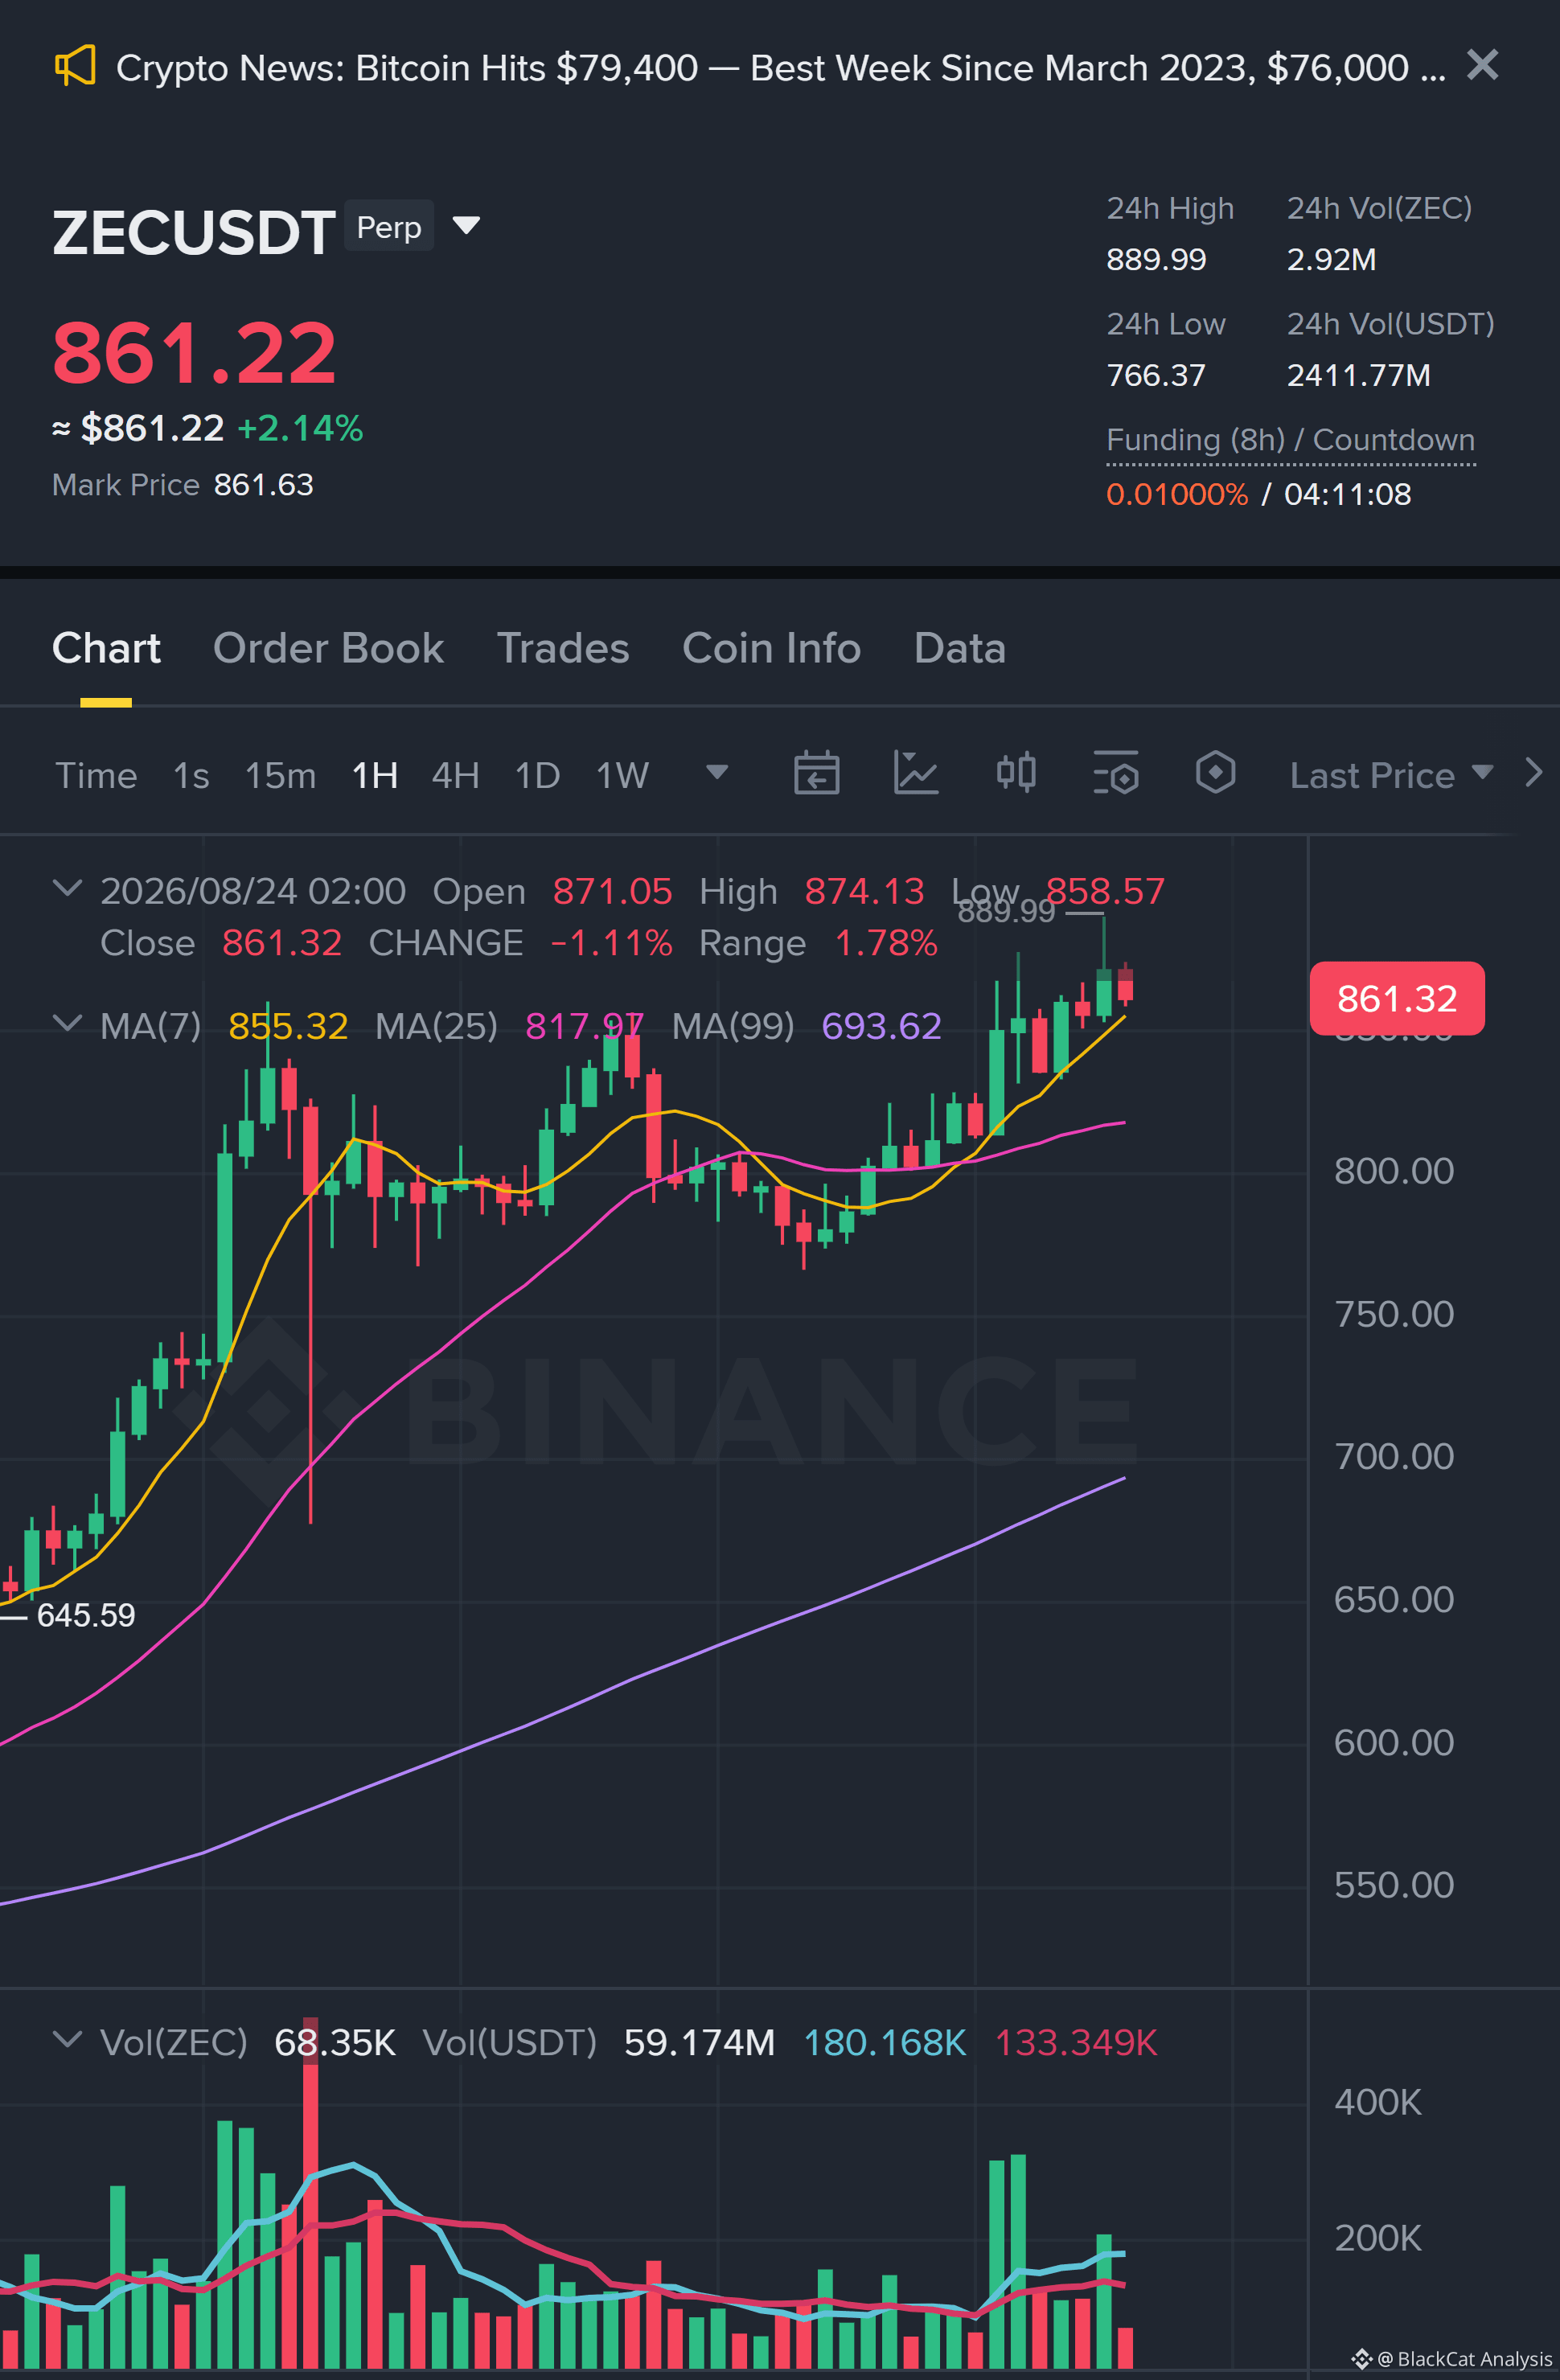The image size is (1560, 2380).
Task: Open the crypto news announcement megaphone icon
Action: tap(75, 66)
